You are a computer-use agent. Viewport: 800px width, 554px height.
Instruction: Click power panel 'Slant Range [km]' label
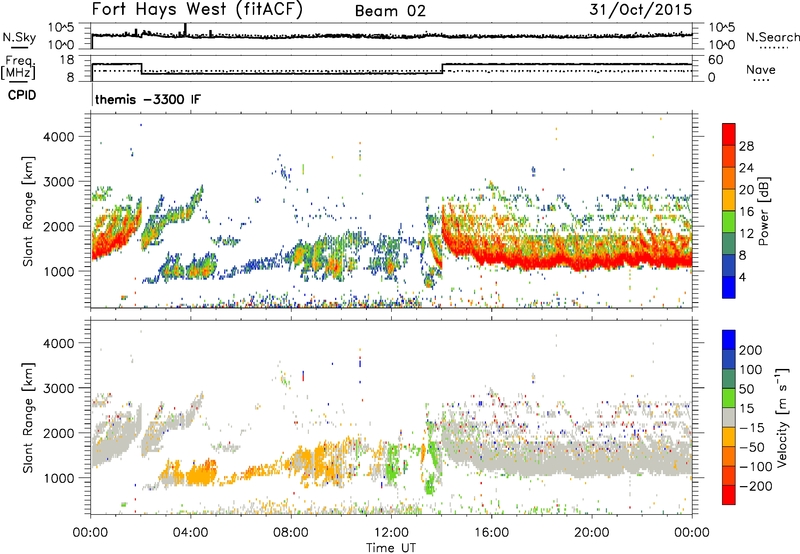coord(28,211)
